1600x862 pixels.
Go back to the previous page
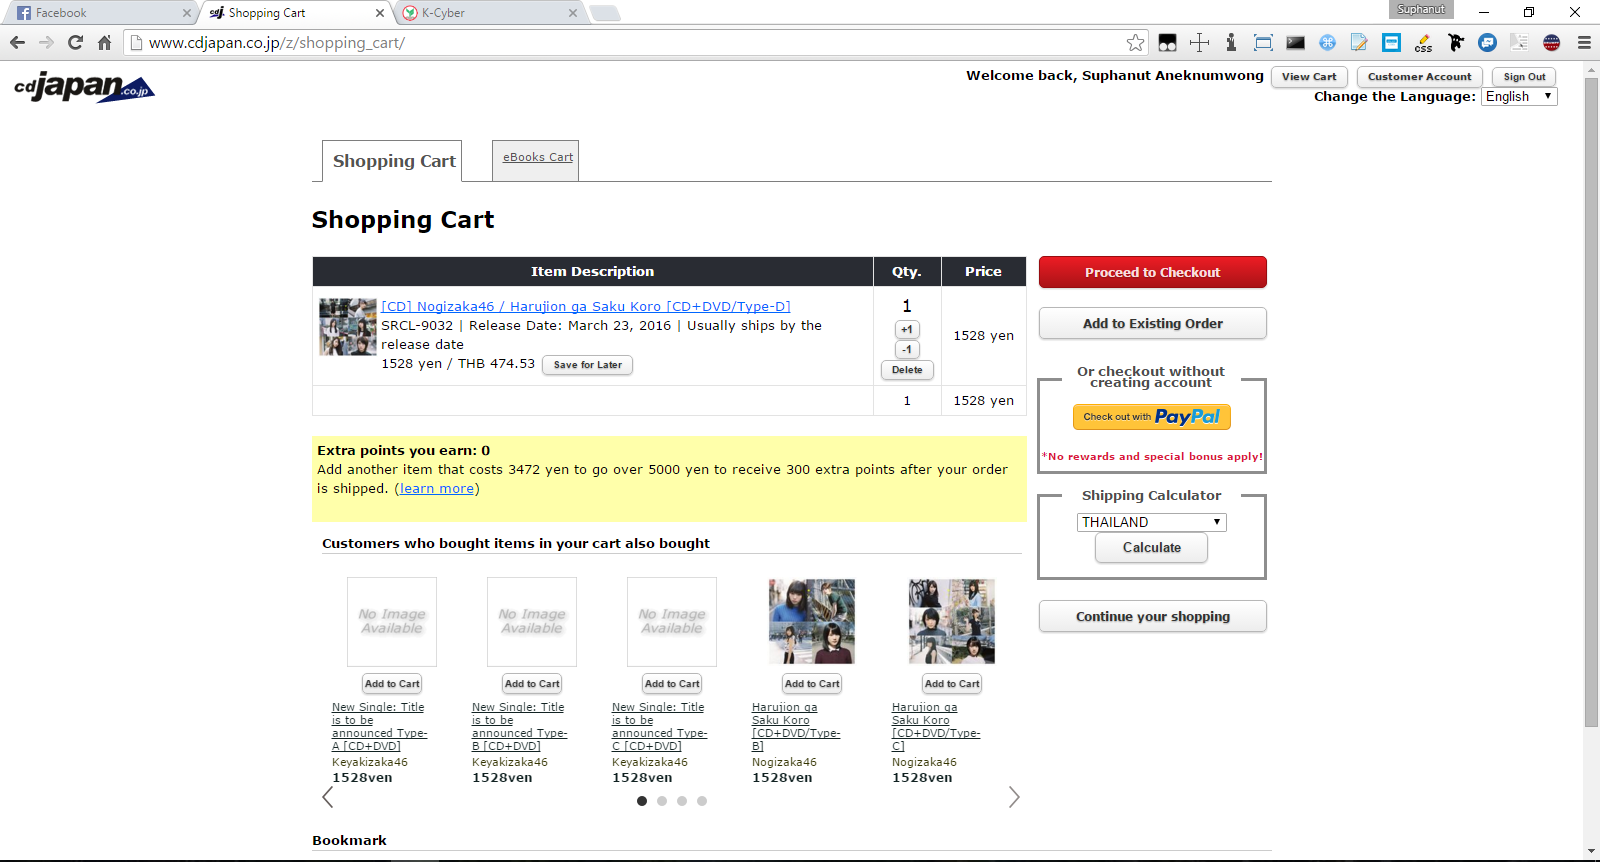pos(17,42)
